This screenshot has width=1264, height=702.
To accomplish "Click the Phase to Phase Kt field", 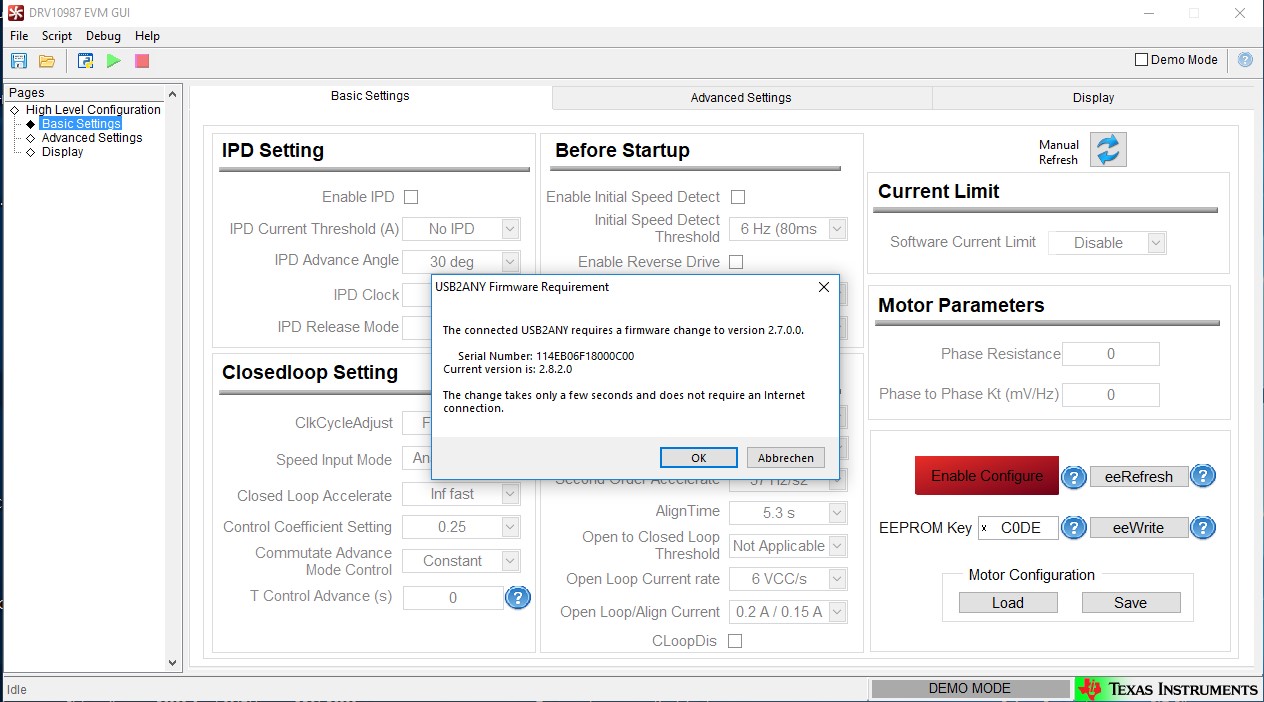I will pos(1111,395).
